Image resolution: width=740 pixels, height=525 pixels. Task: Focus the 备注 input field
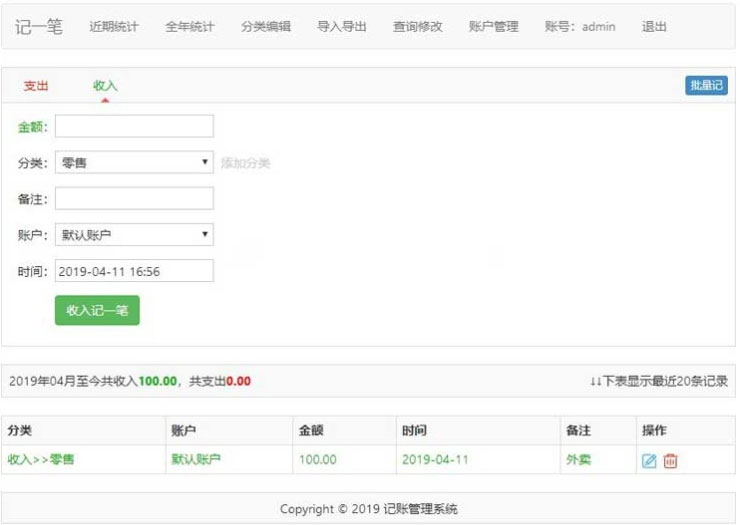[x=135, y=198]
